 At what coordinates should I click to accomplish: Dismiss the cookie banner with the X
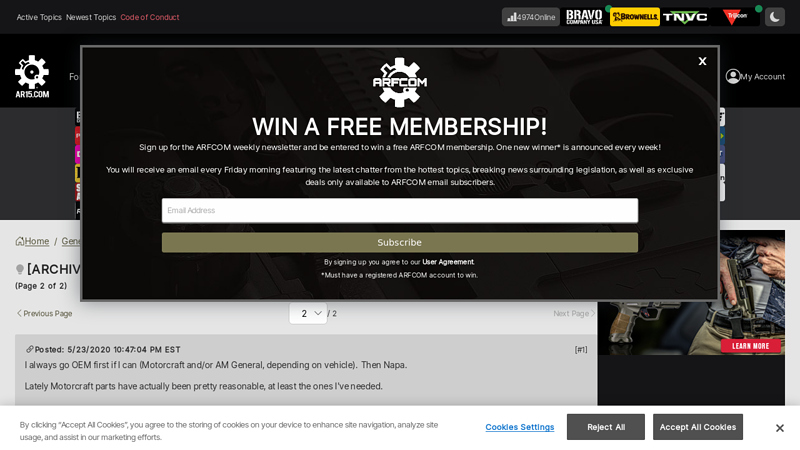tap(780, 428)
